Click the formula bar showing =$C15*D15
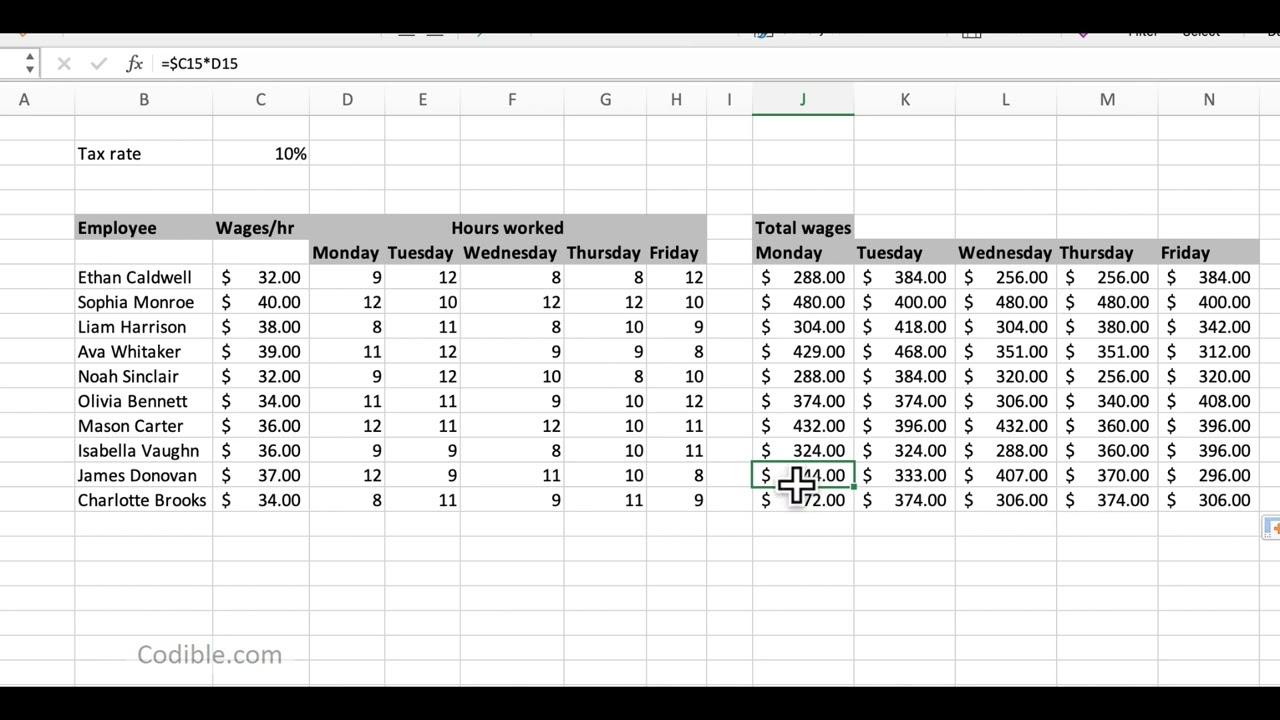 (715, 64)
